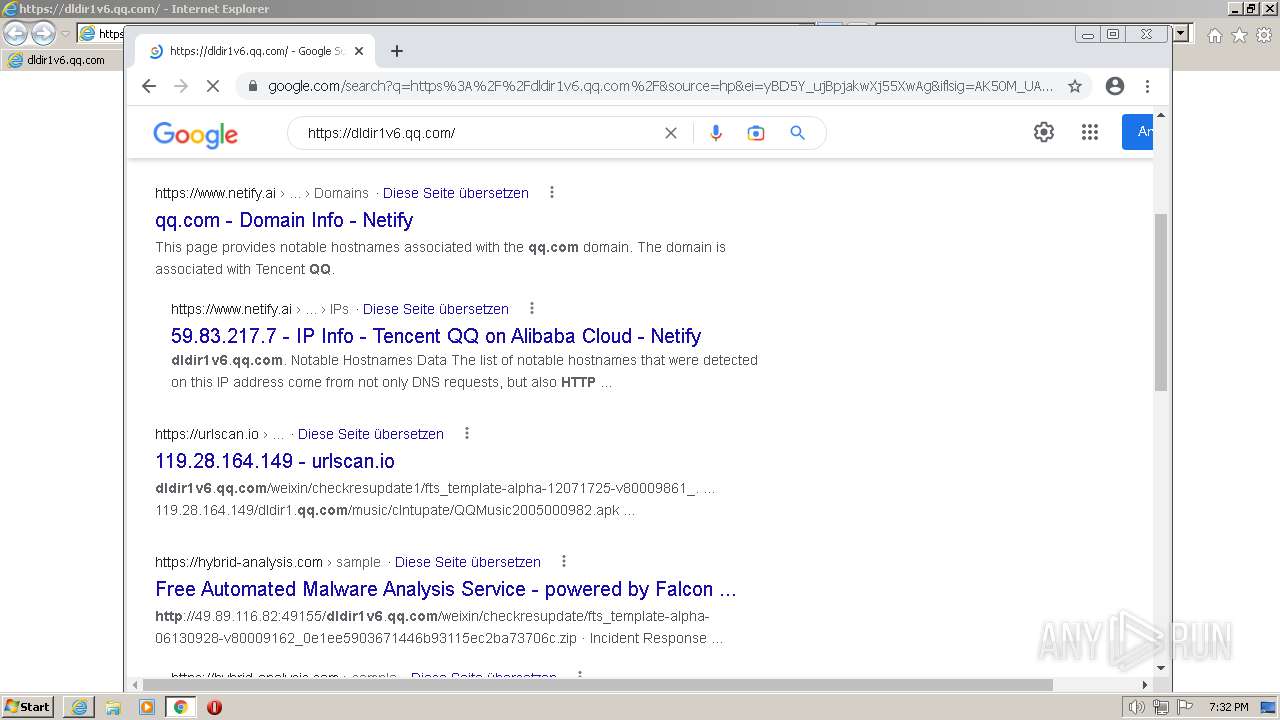Viewport: 1280px width, 720px height.
Task: Open the network tray icon
Action: click(x=1160, y=707)
